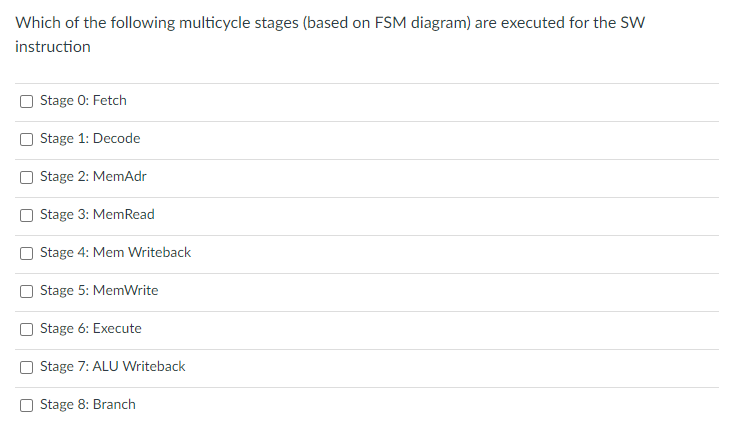This screenshot has height=434, width=735.
Task: Check the Stage 0: Fetch checkbox
Action: click(26, 101)
